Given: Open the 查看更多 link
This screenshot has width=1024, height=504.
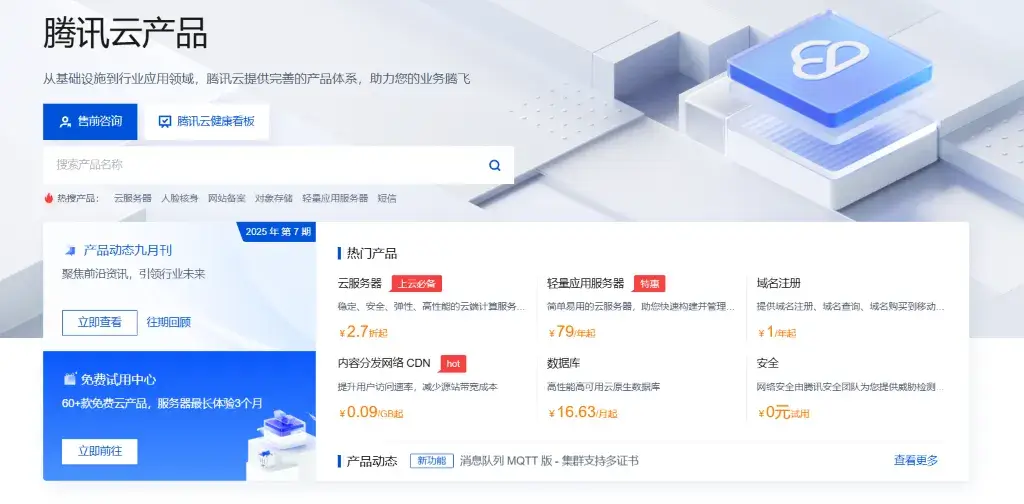Looking at the screenshot, I should (x=916, y=460).
